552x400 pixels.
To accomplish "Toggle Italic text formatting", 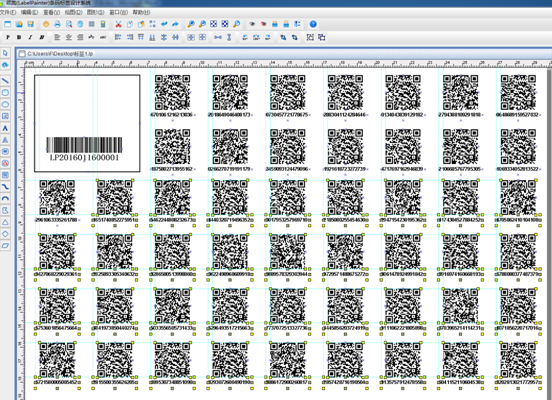I will [x=30, y=37].
